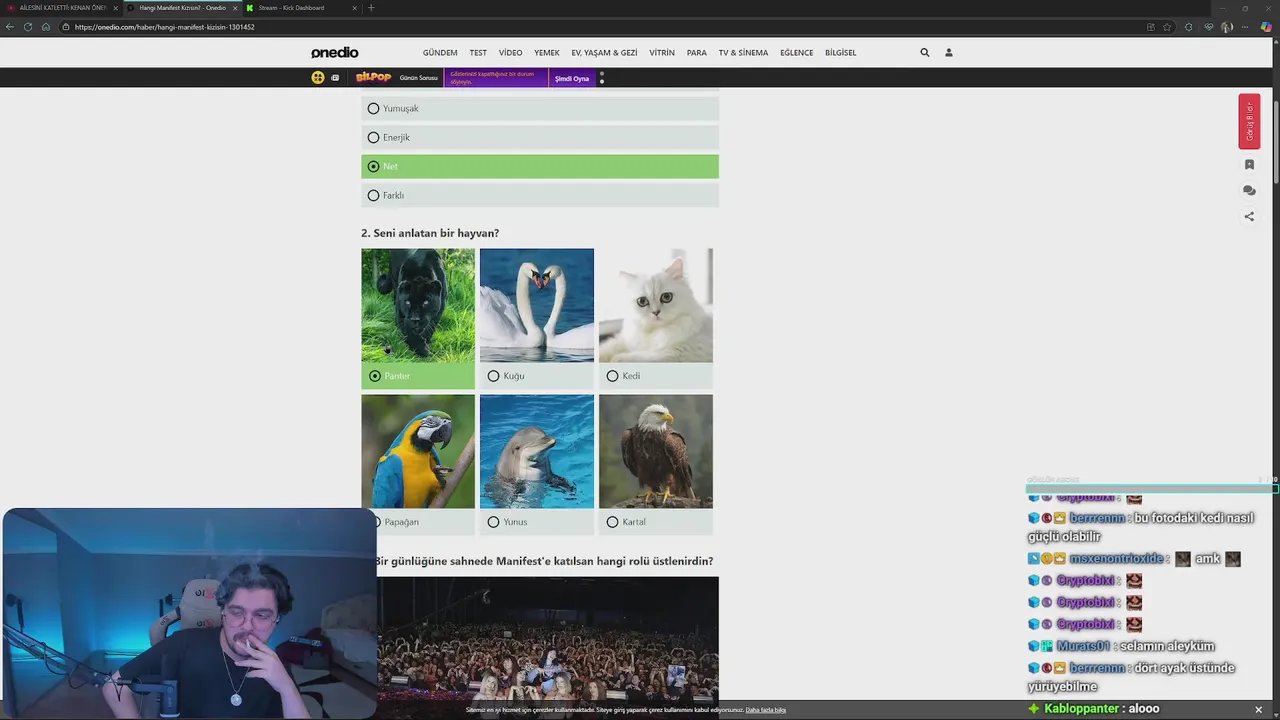Click the Şimdi Oyna button
Image resolution: width=1280 pixels, height=720 pixels.
572,78
